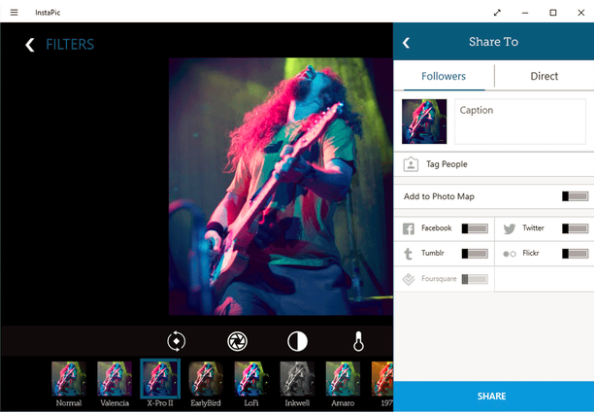Toggle full-screen expand arrows in title bar
594x412 pixels.
[x=497, y=12]
